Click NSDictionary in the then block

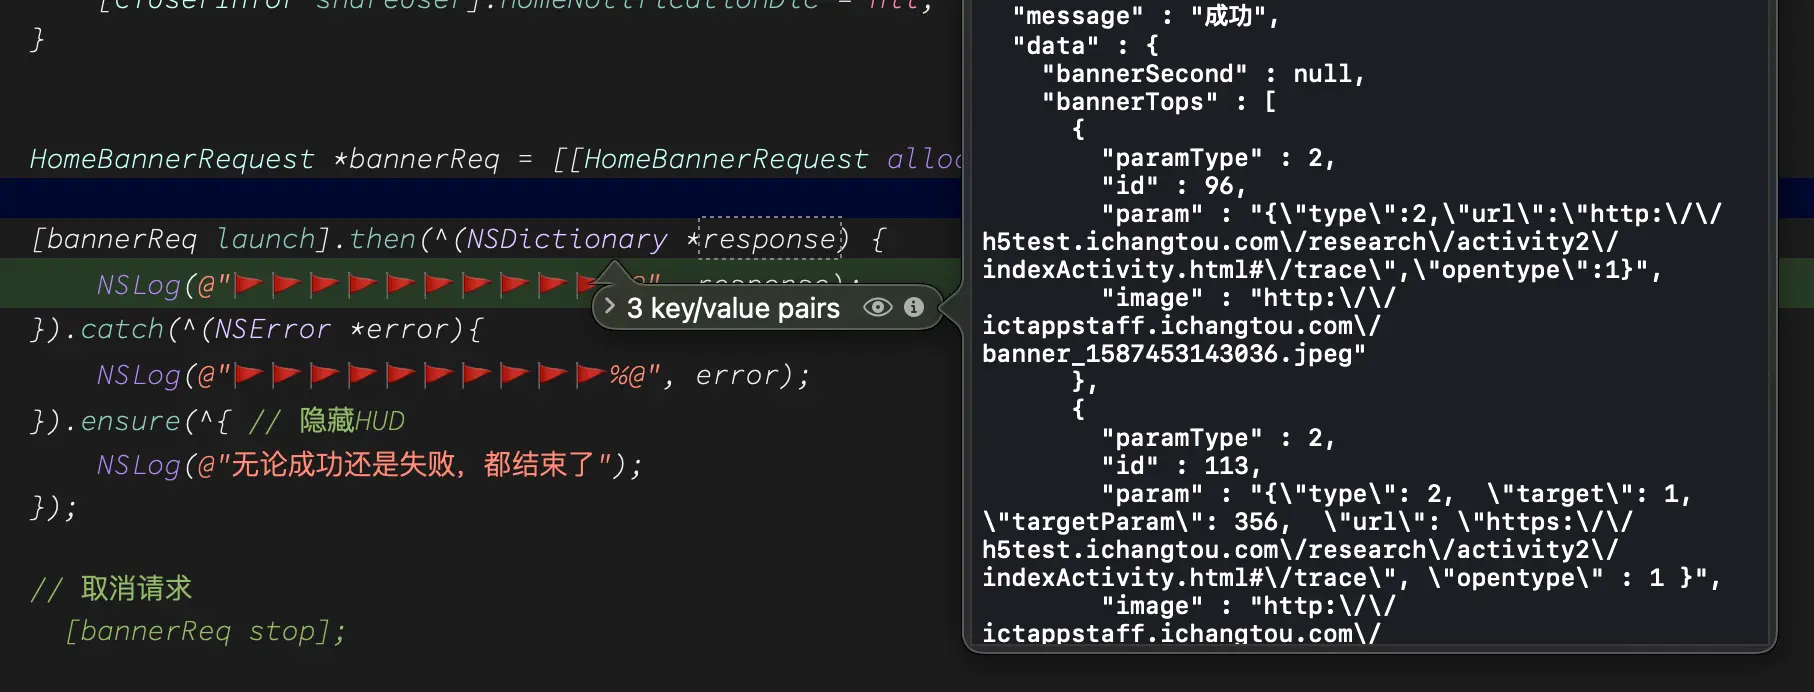pyautogui.click(x=567, y=240)
